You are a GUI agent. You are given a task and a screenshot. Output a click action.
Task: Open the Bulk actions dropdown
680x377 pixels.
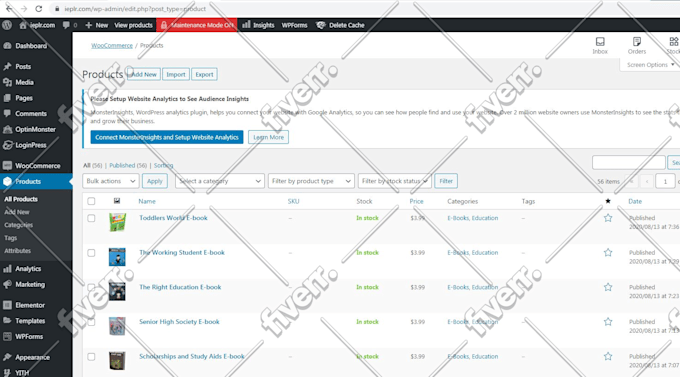click(x=111, y=181)
